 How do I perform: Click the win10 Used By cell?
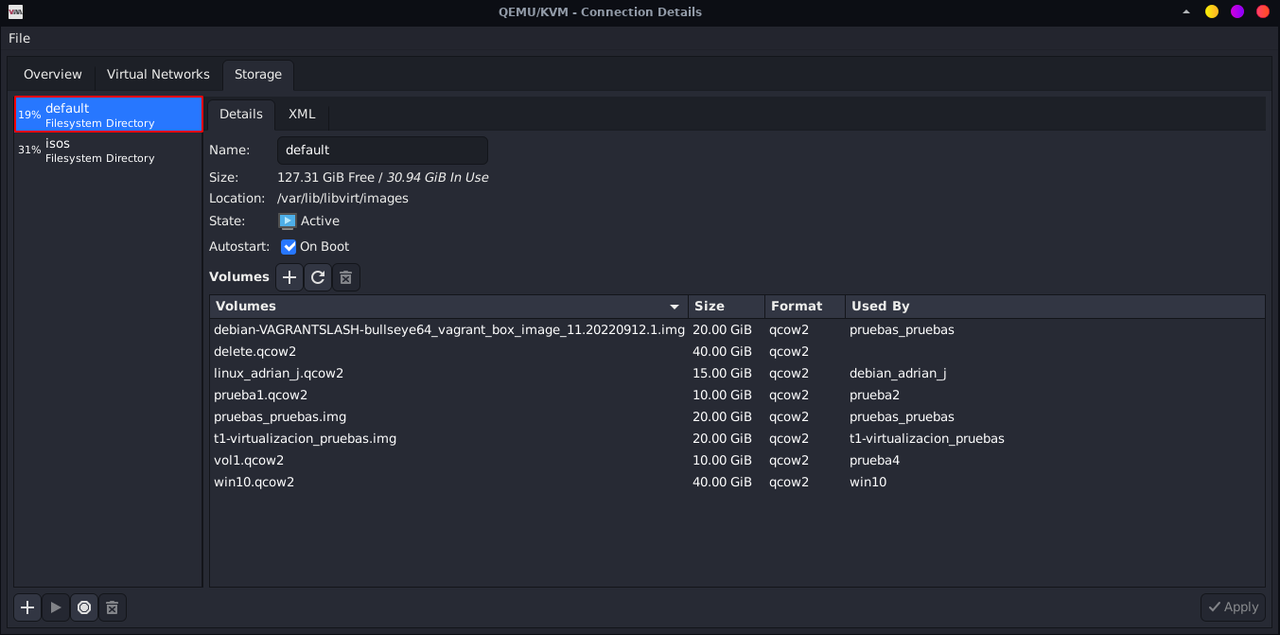coord(868,482)
